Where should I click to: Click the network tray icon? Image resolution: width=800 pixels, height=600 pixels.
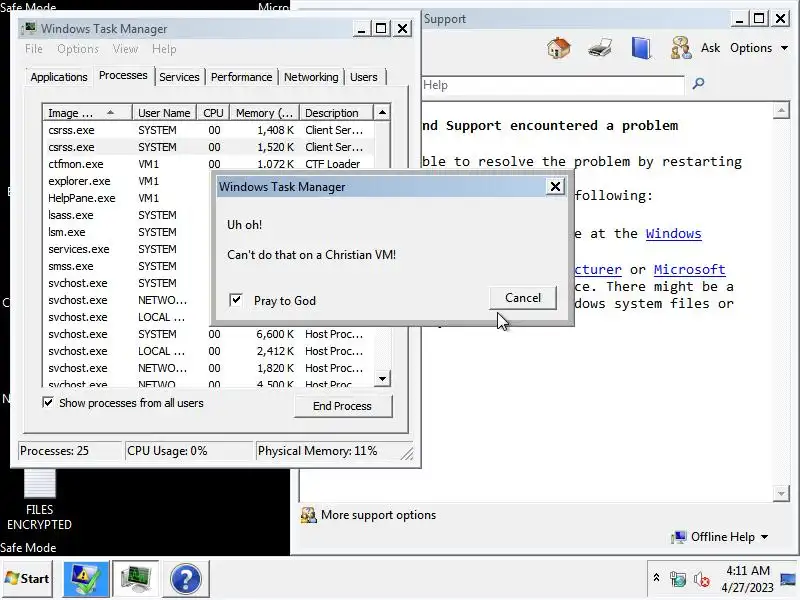pos(678,579)
